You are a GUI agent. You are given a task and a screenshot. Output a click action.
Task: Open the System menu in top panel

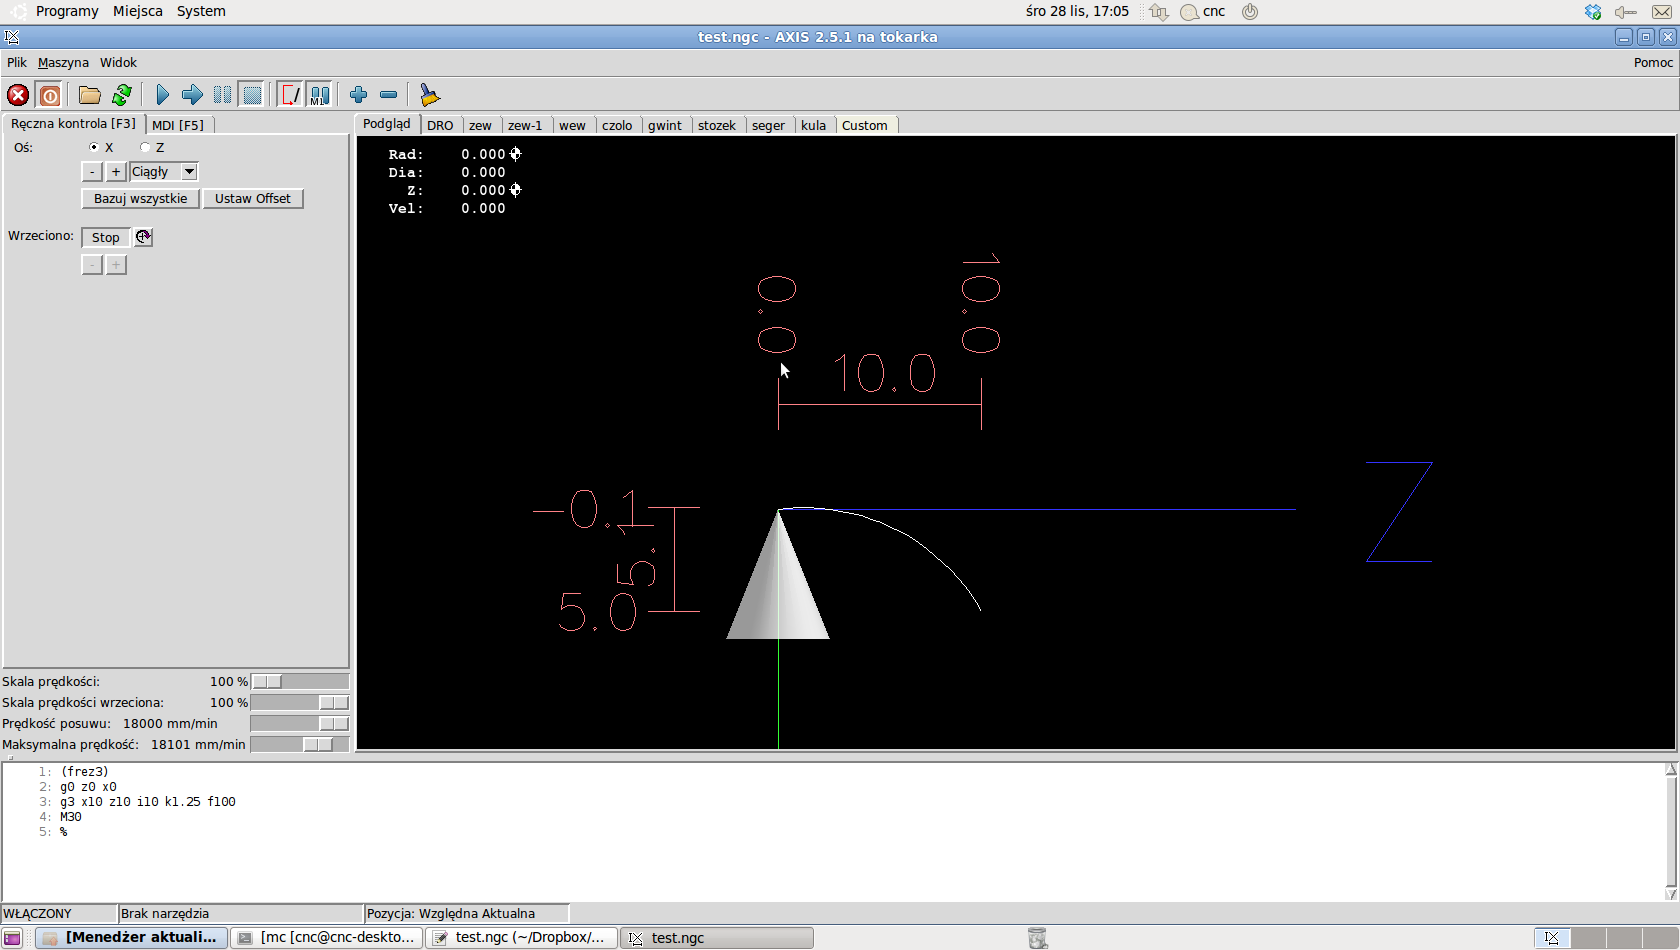click(201, 11)
